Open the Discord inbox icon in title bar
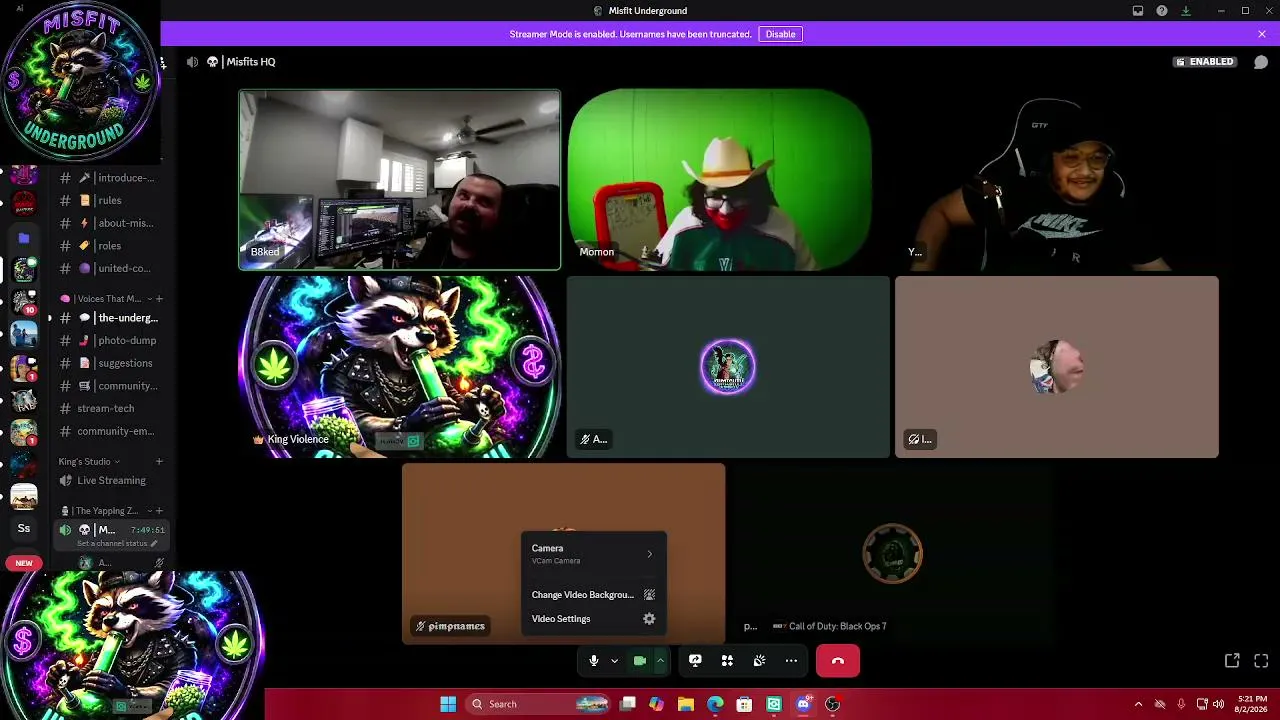 pyautogui.click(x=1138, y=11)
